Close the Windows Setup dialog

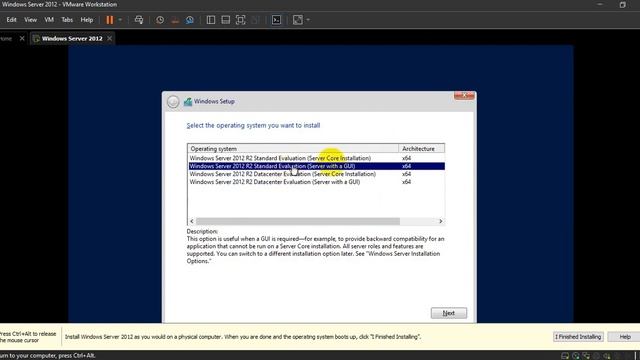(464, 96)
